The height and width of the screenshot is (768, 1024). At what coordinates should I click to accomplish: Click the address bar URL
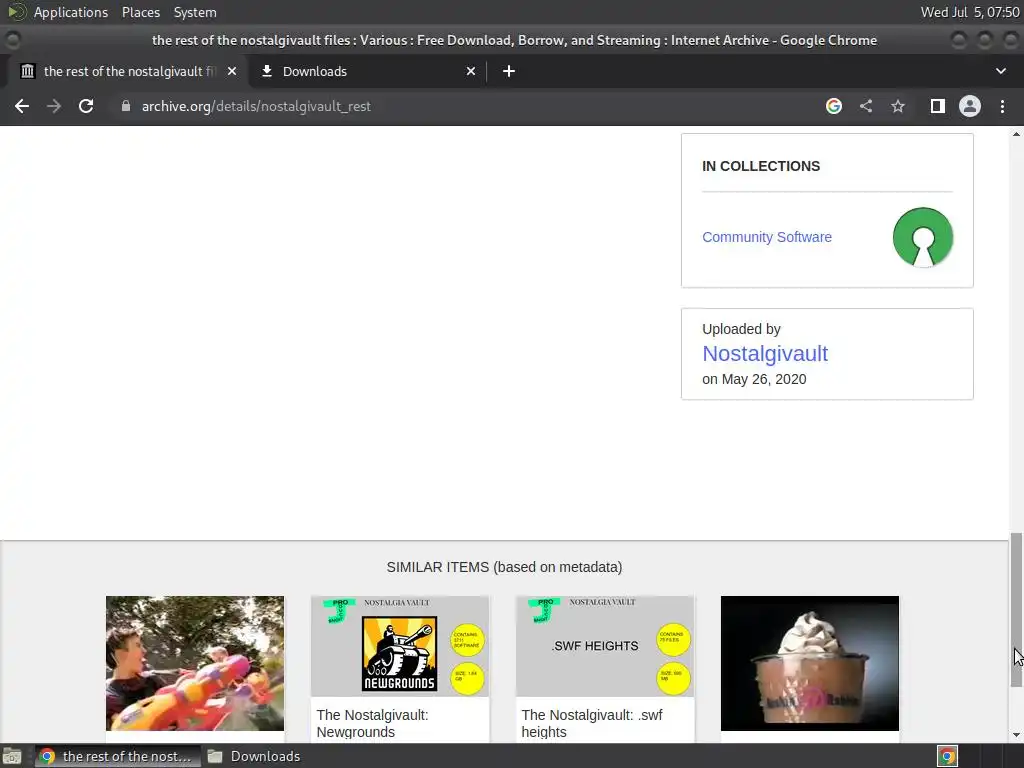[x=256, y=106]
